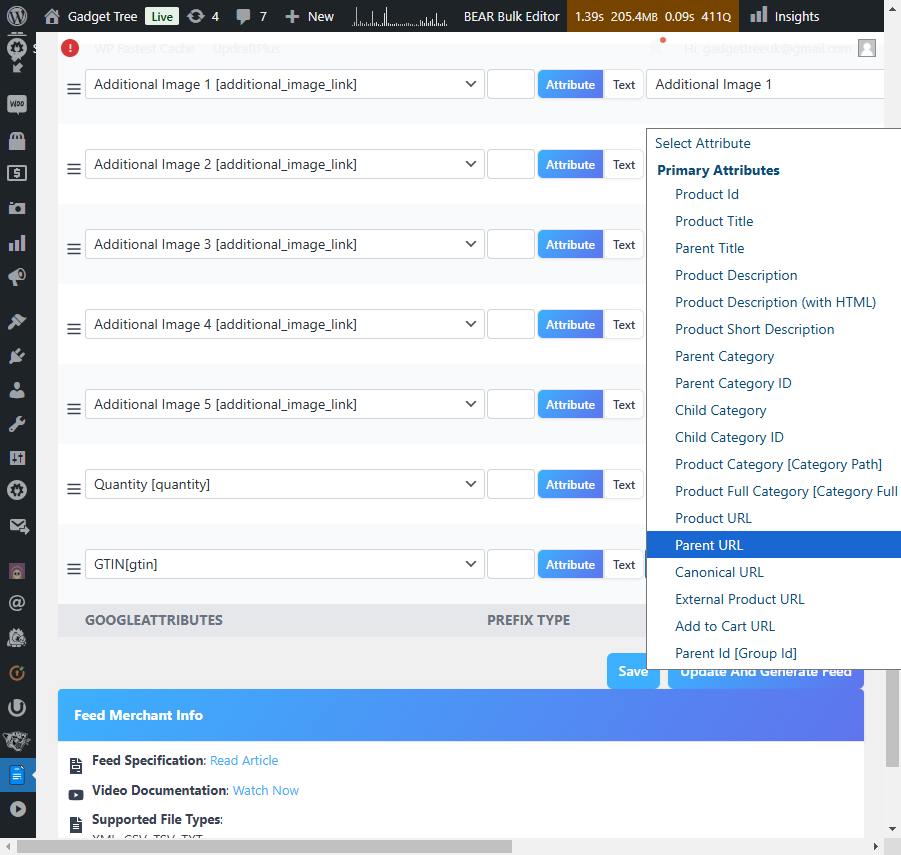
Task: Open the GTIN[gtin] dropdown
Action: click(285, 564)
